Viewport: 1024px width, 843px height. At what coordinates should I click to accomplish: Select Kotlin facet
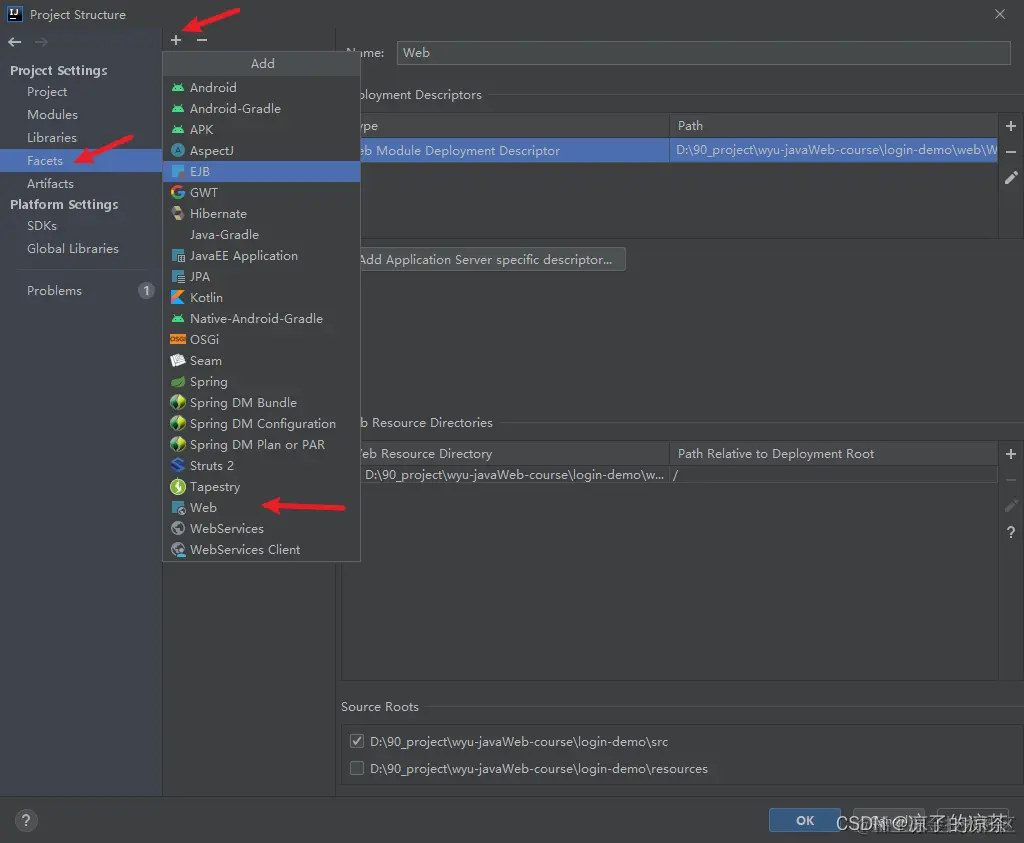click(261, 297)
